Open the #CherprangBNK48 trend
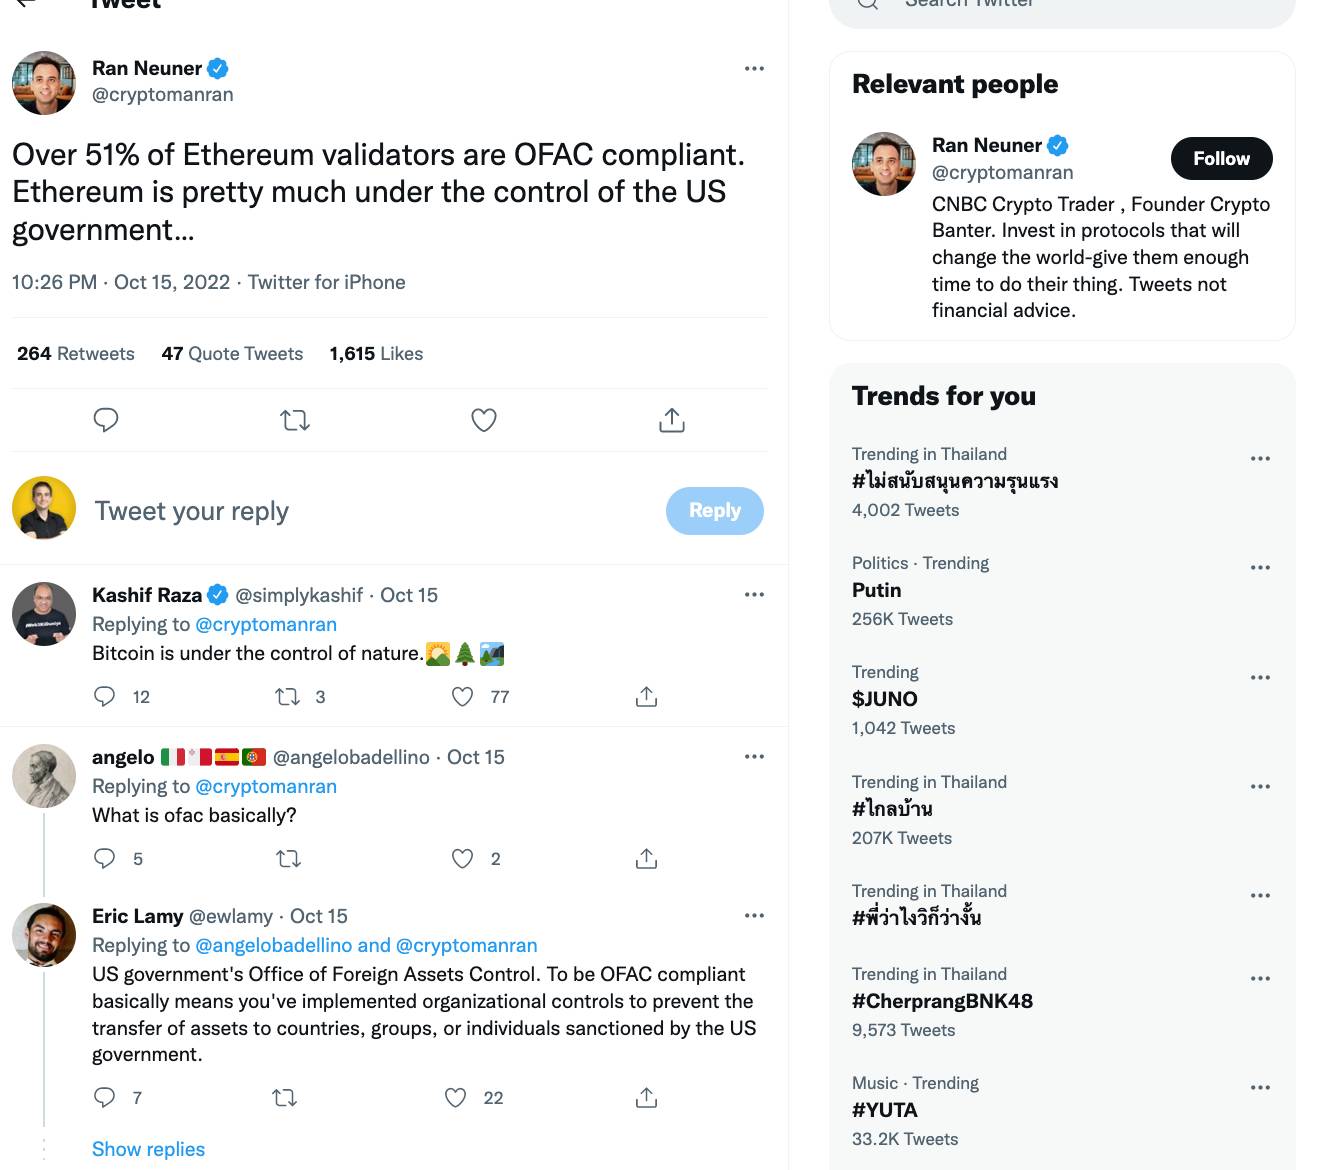 [x=942, y=1001]
